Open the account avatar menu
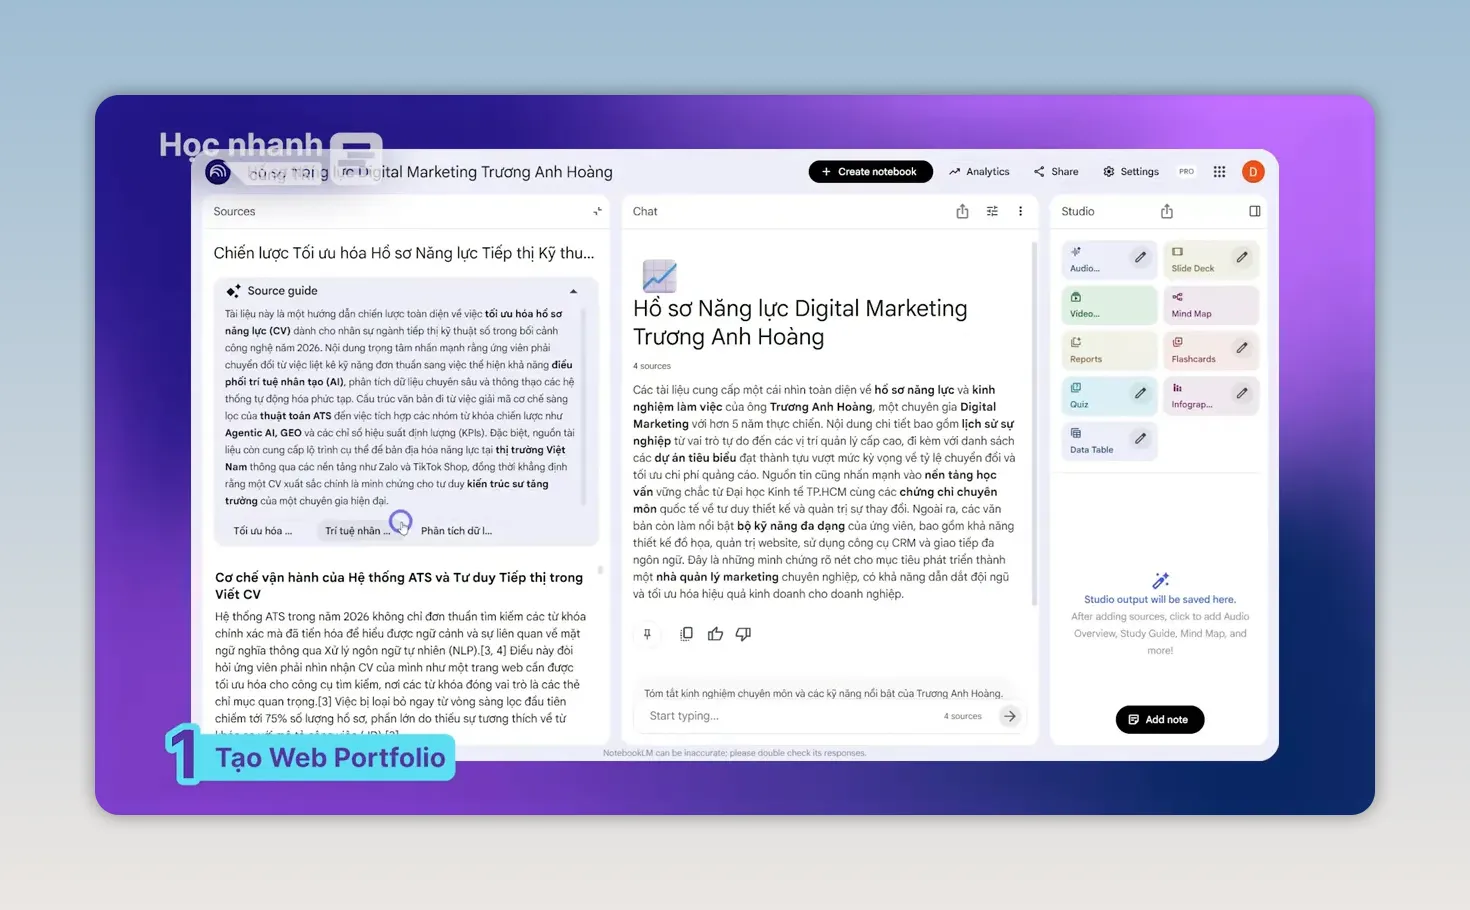 [1253, 172]
